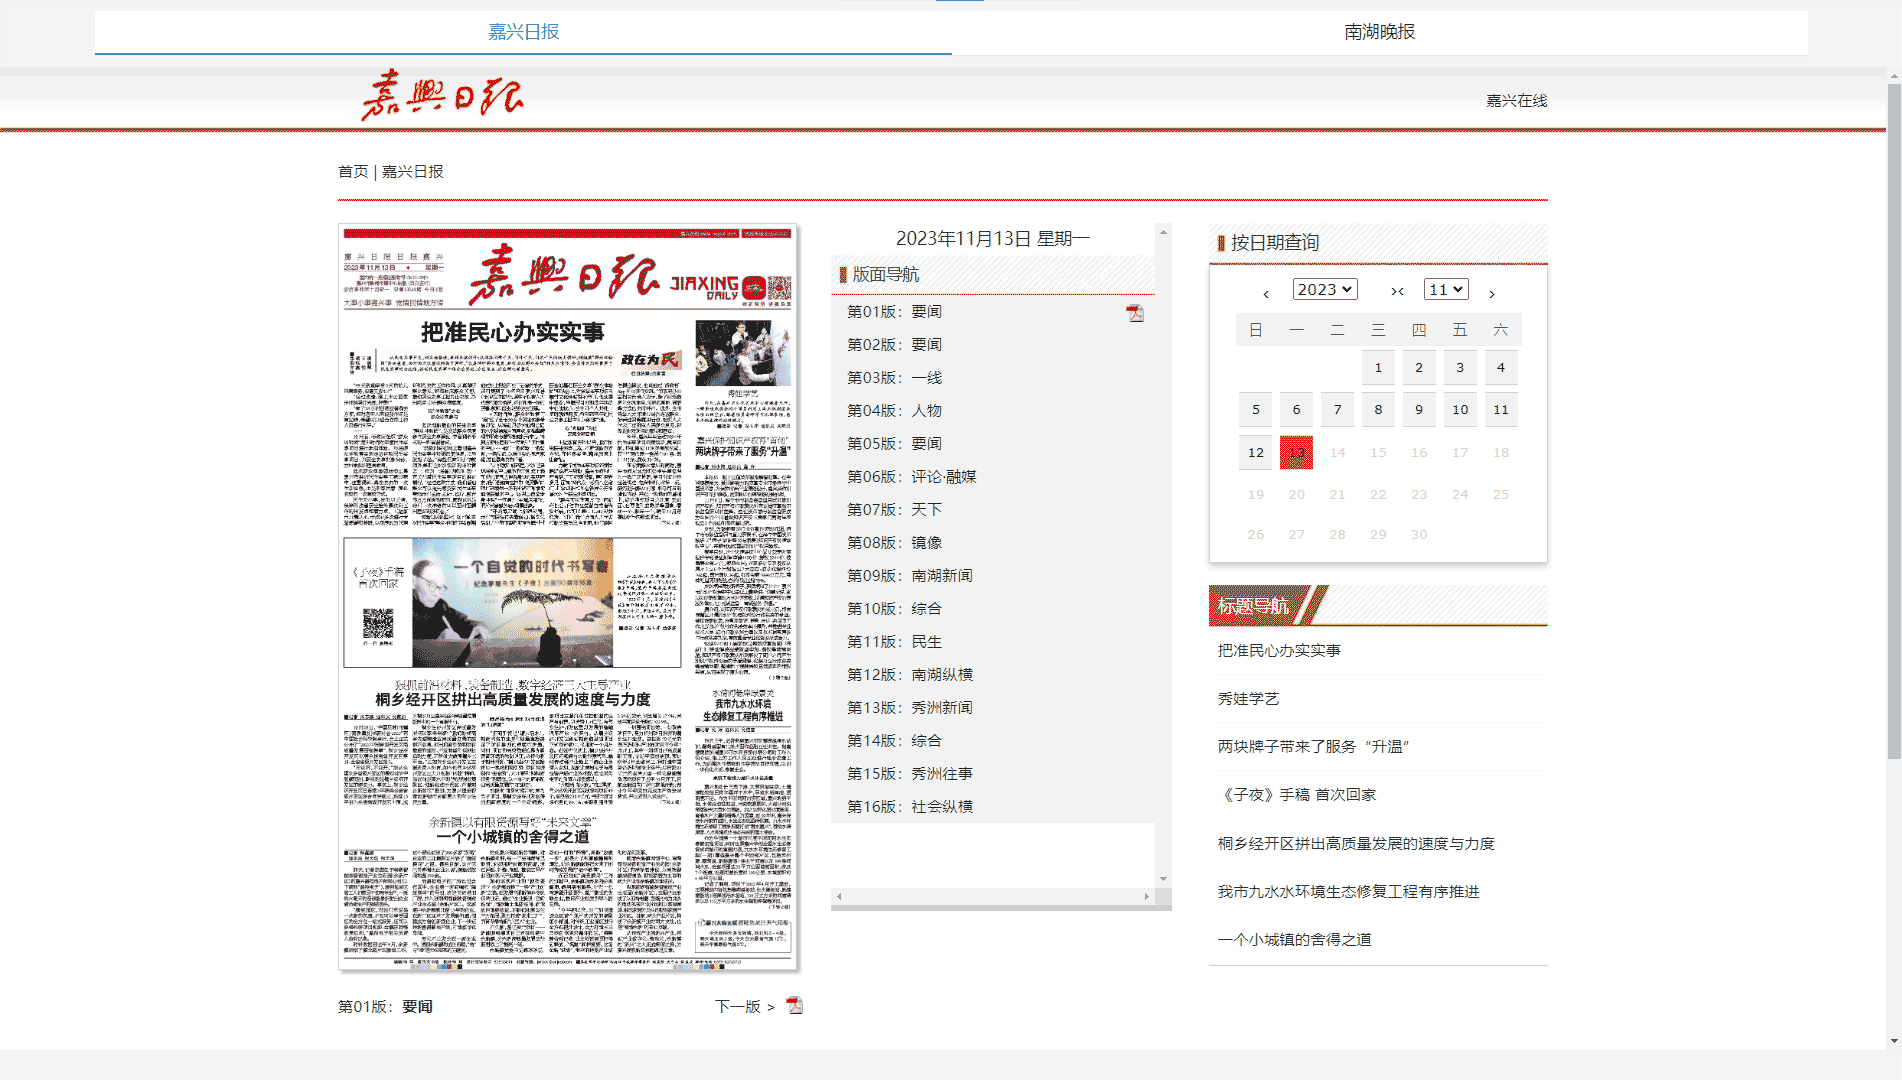The height and width of the screenshot is (1080, 1902).
Task: Open 第13版：秀洲新闻
Action: [909, 707]
